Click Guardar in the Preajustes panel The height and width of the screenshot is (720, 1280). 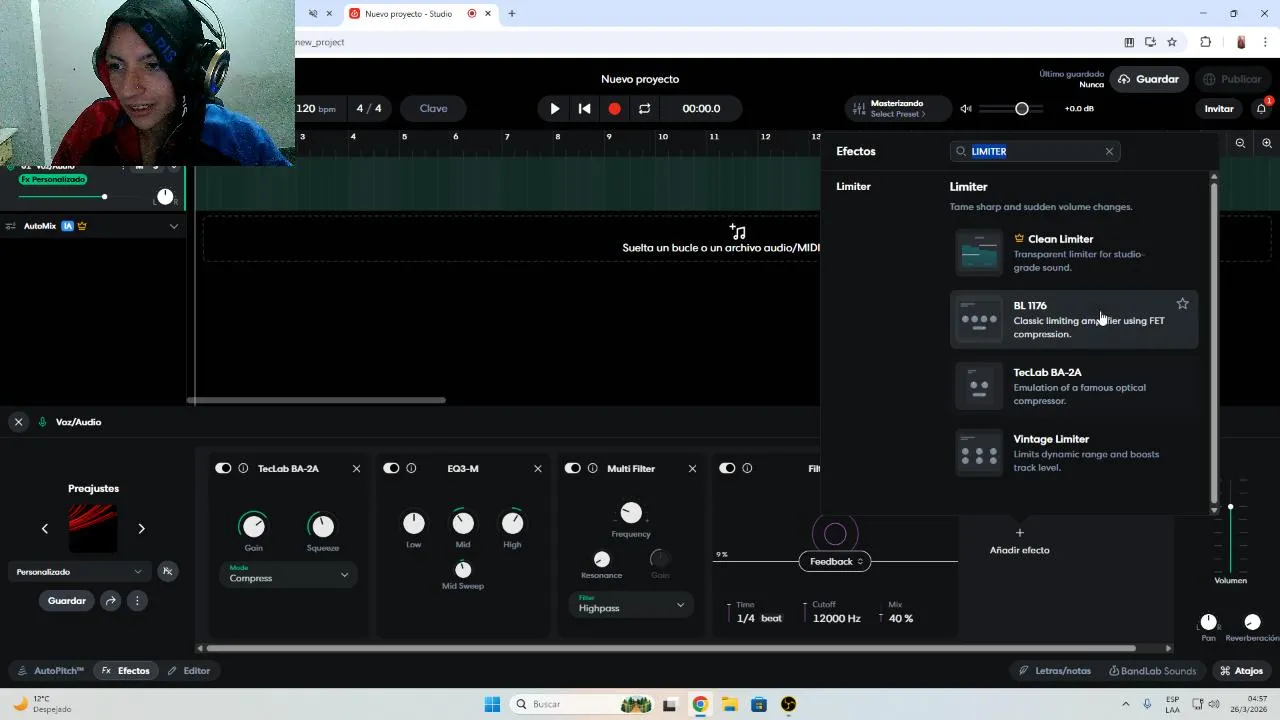click(67, 601)
